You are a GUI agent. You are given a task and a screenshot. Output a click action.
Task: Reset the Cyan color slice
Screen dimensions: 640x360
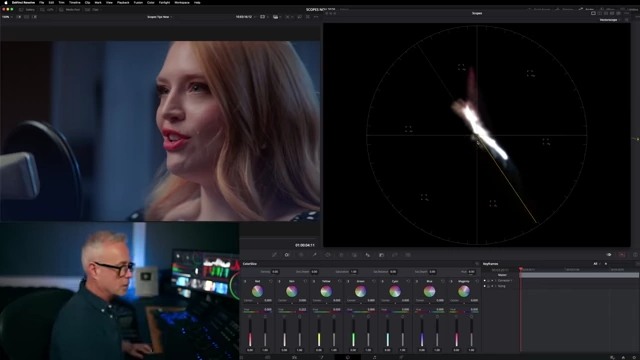408,281
